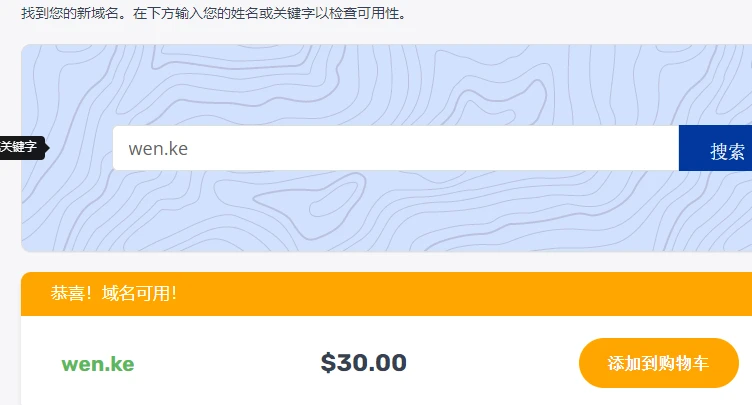Select the orange add-to-cart pill button
The height and width of the screenshot is (405, 752).
658,363
